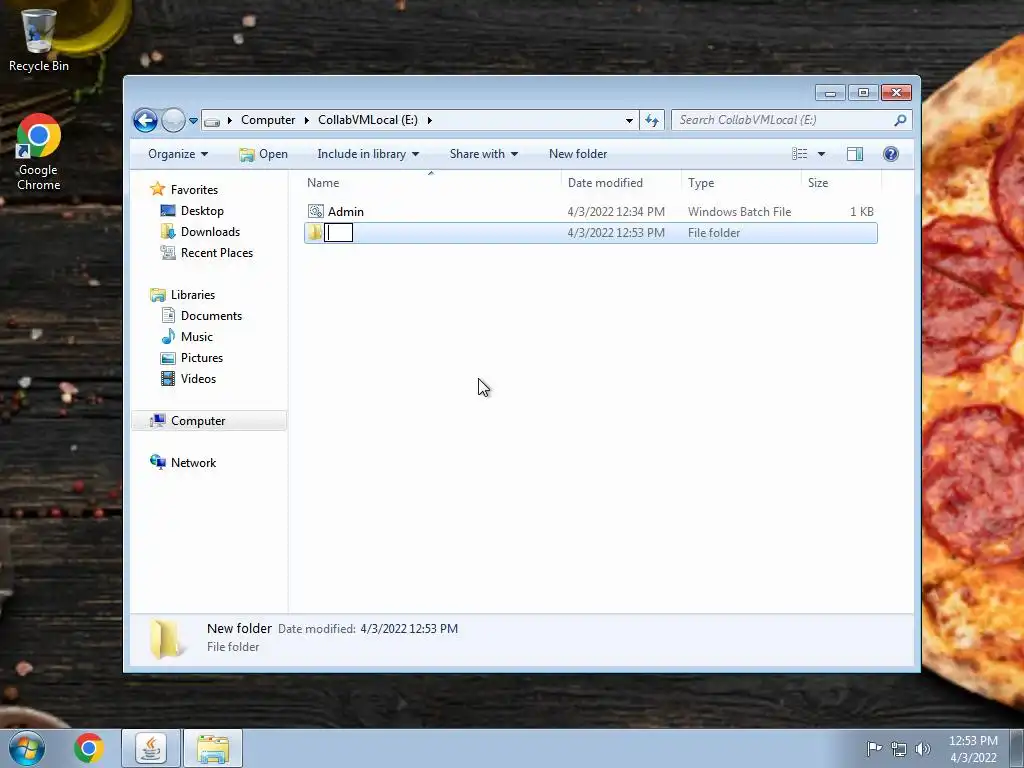The height and width of the screenshot is (768, 1024).
Task: Select the Admin file name
Action: (x=345, y=212)
